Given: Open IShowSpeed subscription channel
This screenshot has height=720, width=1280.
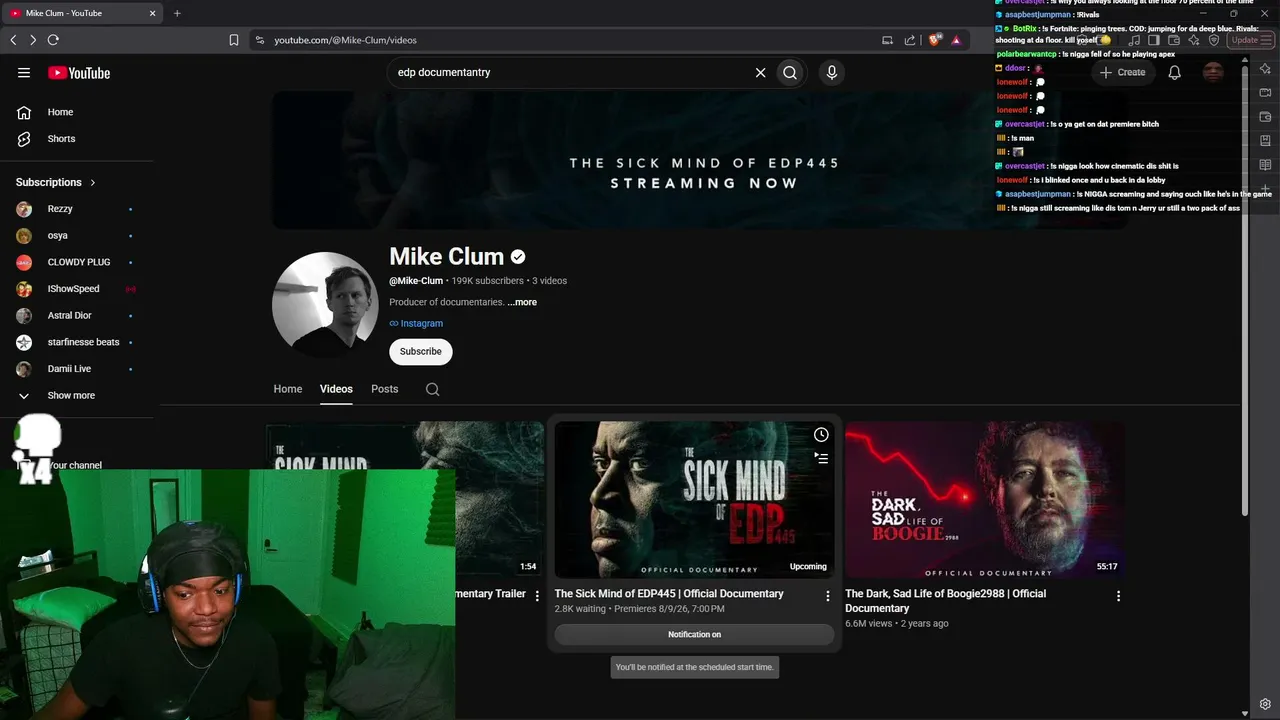Looking at the screenshot, I should (x=73, y=289).
